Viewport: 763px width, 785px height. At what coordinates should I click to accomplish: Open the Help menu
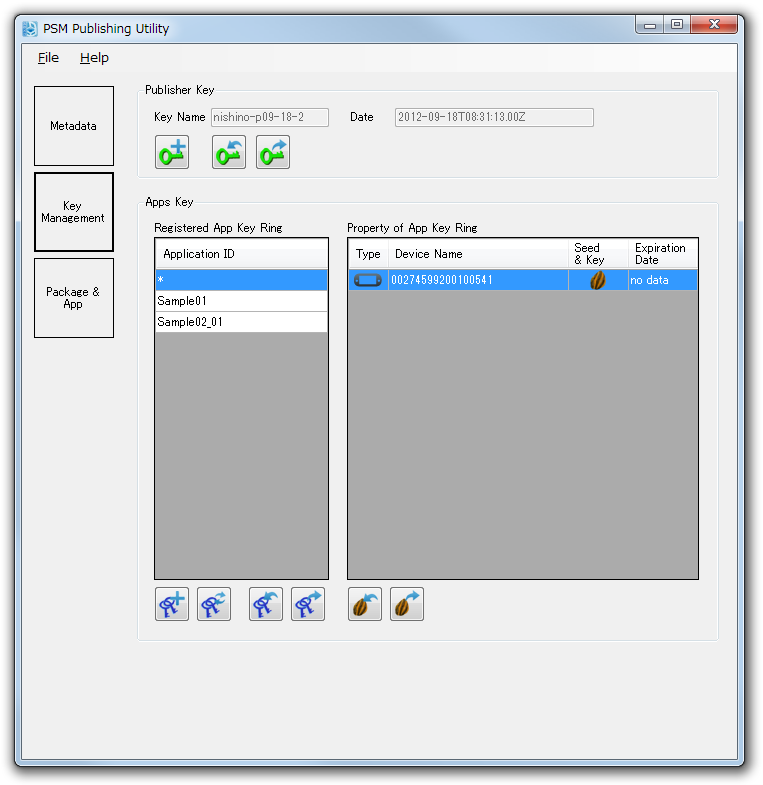point(94,58)
